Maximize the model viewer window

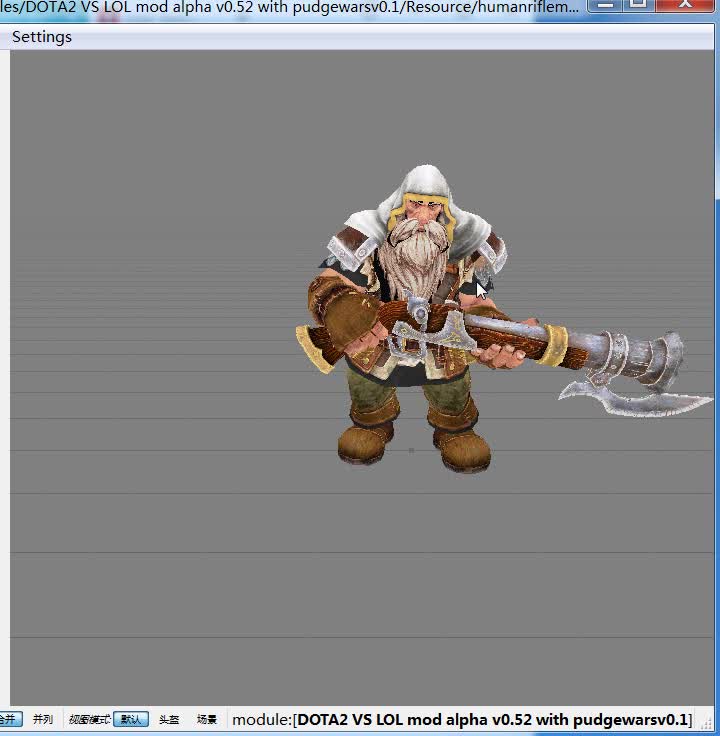click(638, 5)
